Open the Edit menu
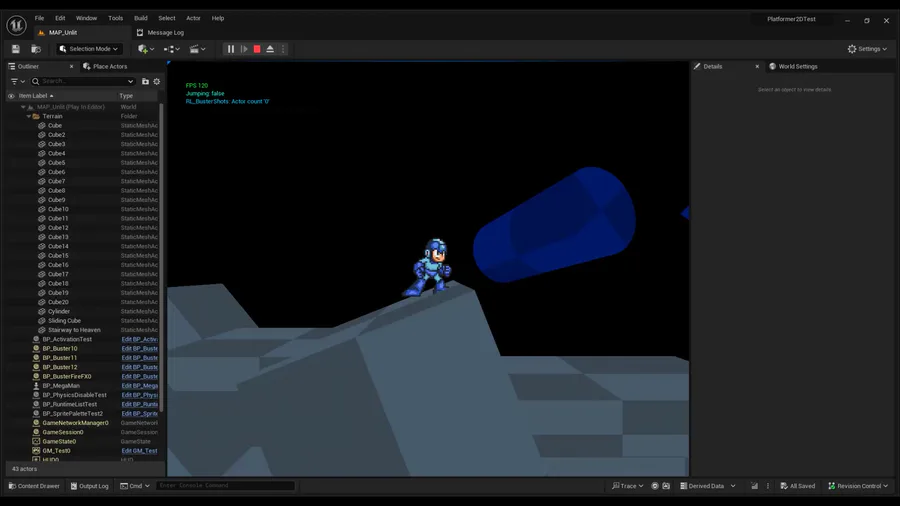 tap(60, 18)
